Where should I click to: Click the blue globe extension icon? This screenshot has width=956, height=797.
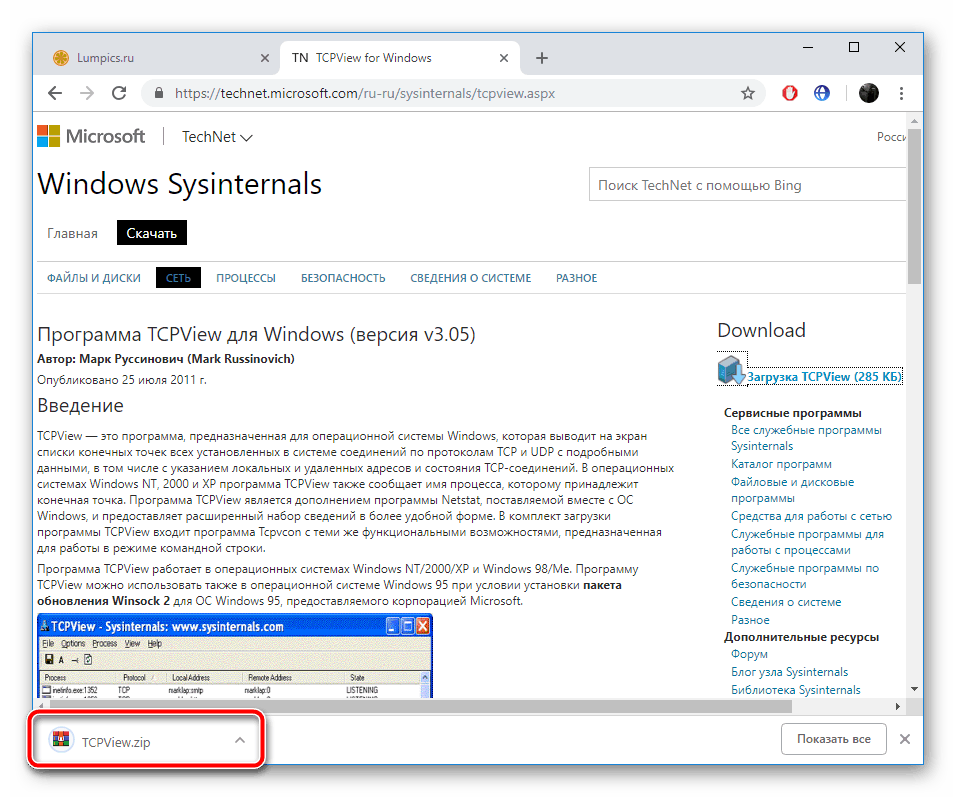tap(821, 92)
